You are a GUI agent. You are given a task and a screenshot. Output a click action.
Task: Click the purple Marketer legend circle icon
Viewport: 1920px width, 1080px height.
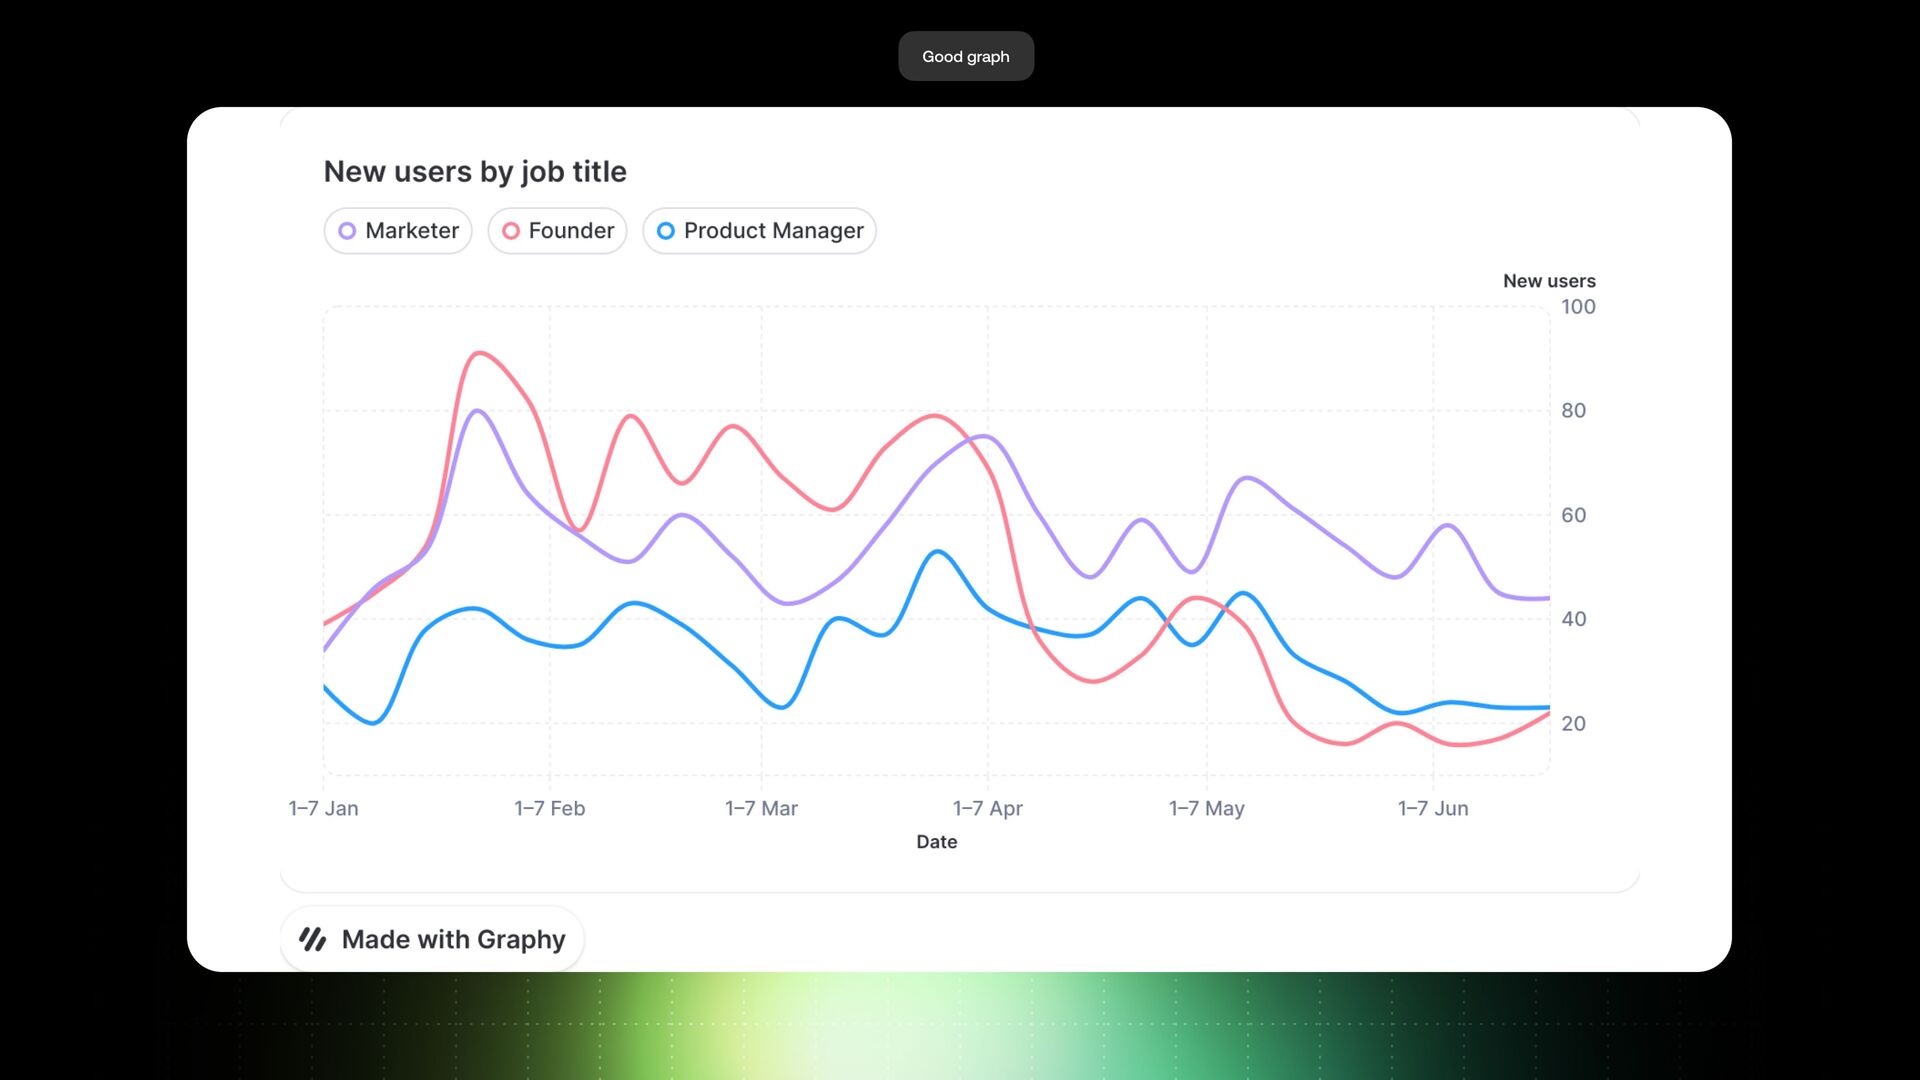347,231
